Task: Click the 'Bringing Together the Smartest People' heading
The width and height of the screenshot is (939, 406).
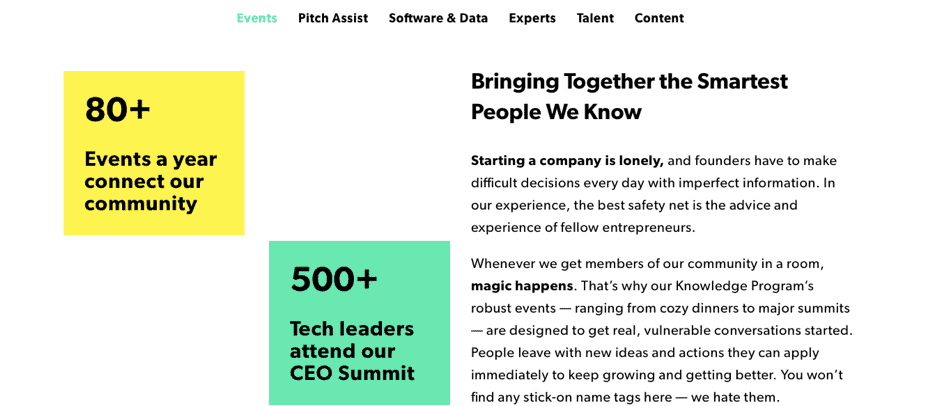Action: click(629, 96)
